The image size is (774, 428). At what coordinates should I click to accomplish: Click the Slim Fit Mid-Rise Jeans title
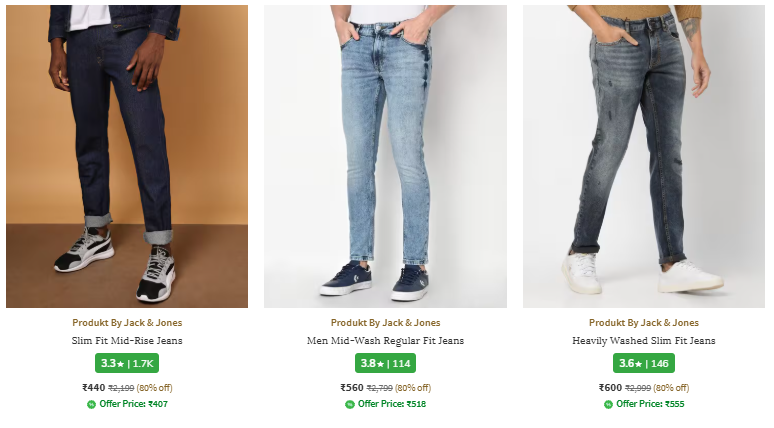pos(127,341)
